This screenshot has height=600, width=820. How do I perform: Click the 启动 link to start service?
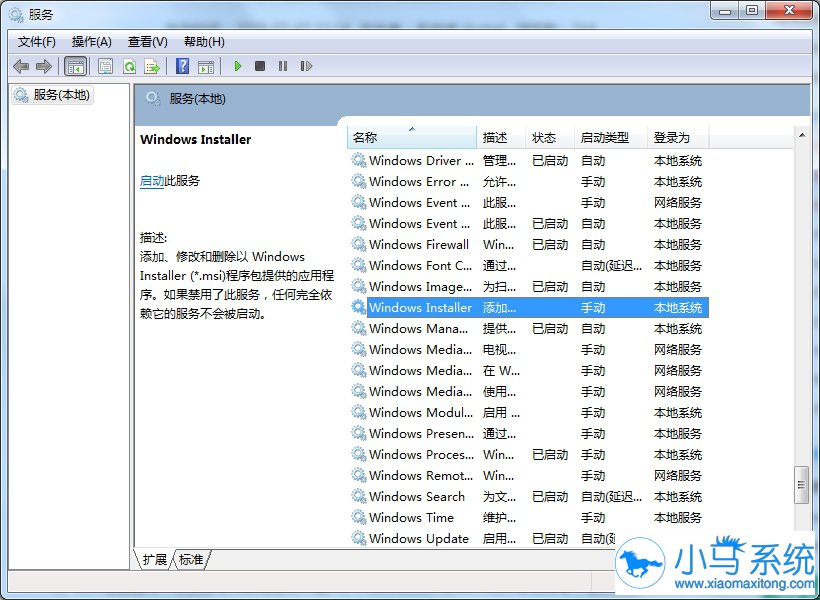pos(152,181)
